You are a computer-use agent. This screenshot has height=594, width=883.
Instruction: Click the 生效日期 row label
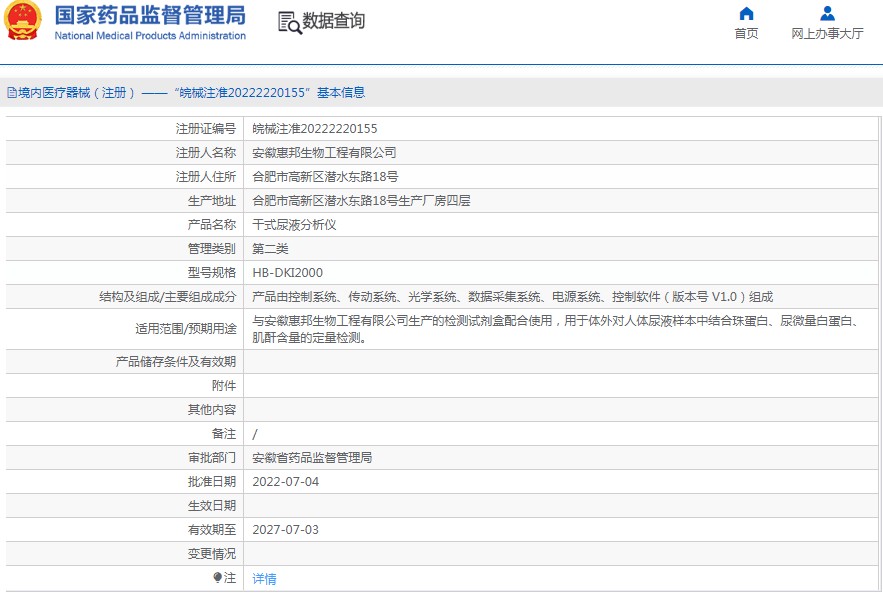point(212,506)
